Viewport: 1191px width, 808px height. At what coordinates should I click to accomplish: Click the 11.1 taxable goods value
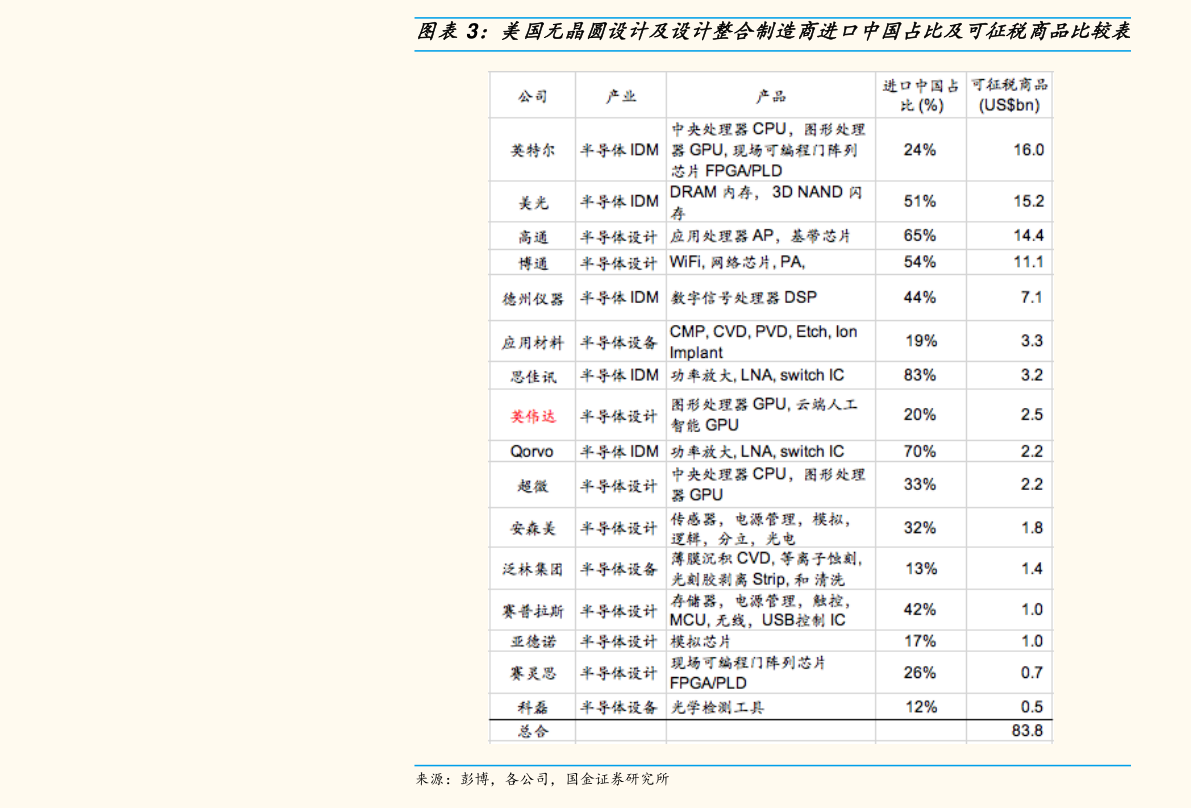point(1028,262)
